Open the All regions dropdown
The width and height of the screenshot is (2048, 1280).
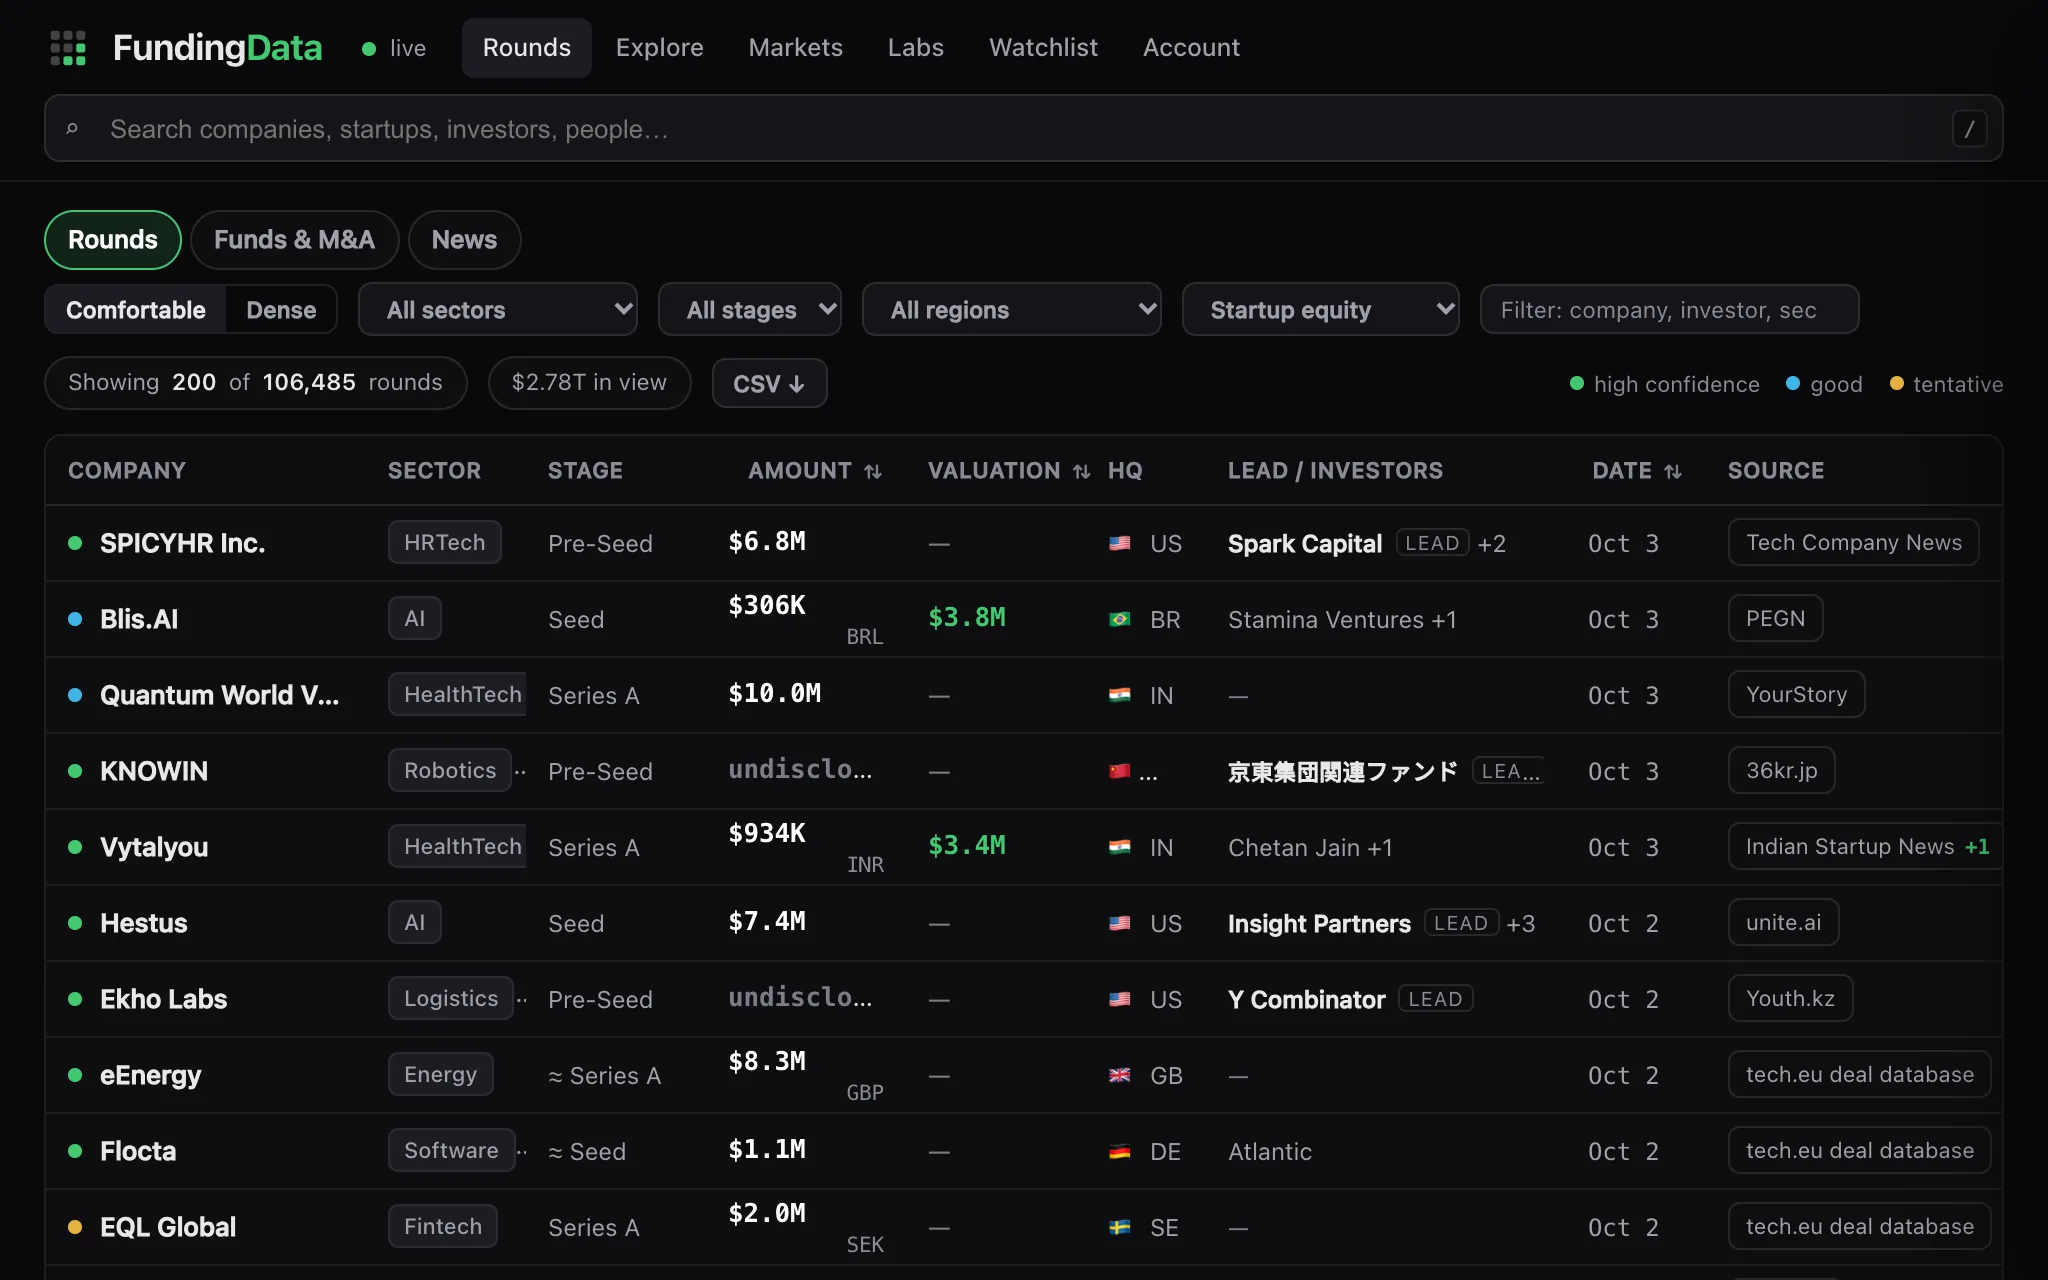(x=1012, y=310)
